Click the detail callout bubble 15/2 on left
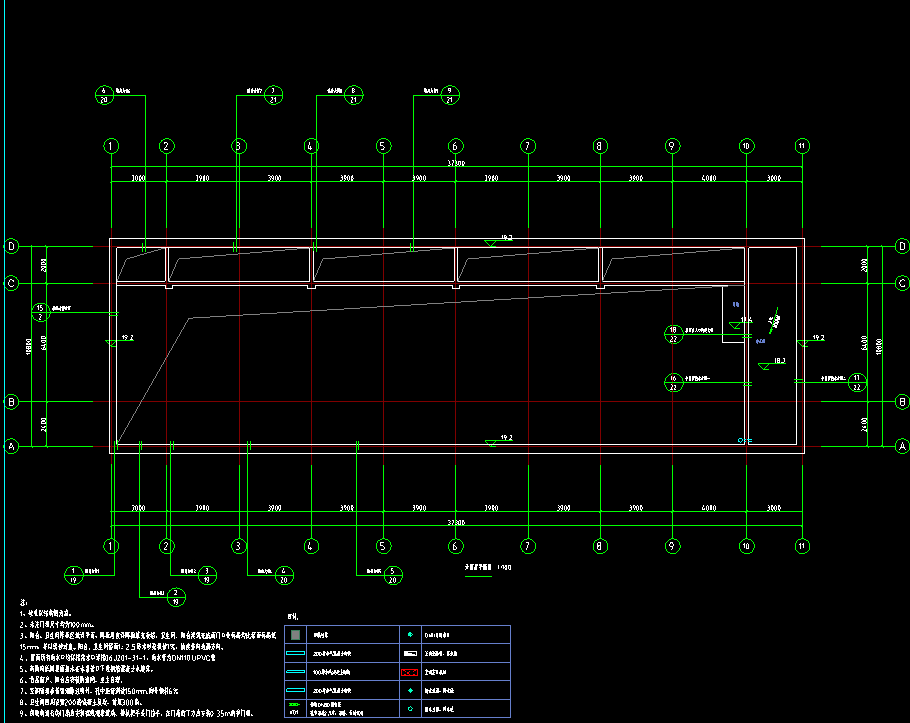The image size is (910, 723). pos(40,312)
